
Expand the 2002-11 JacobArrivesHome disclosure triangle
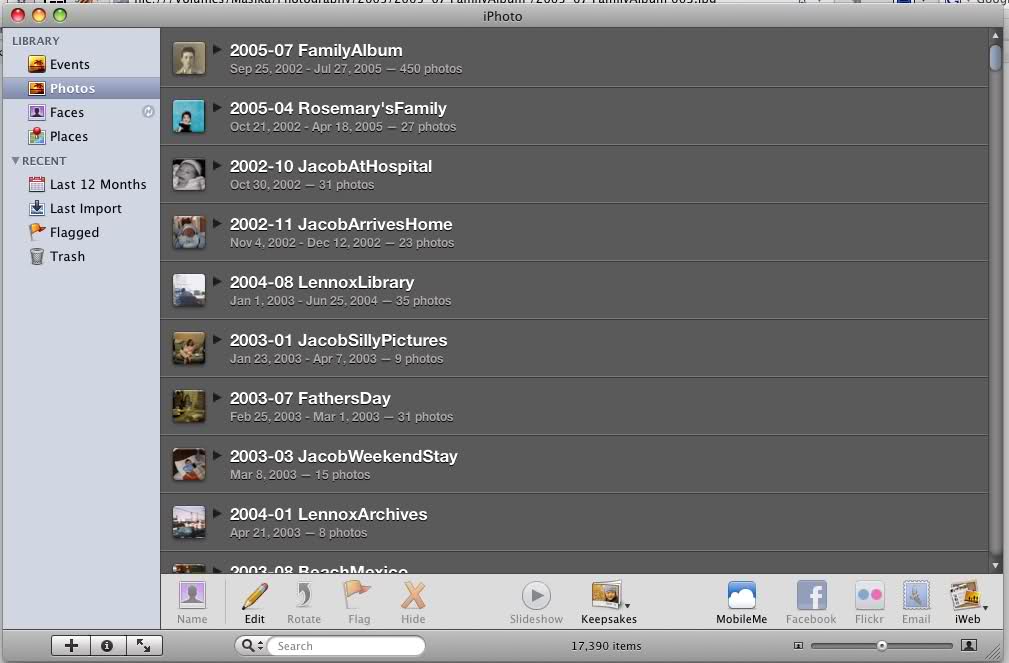point(217,223)
